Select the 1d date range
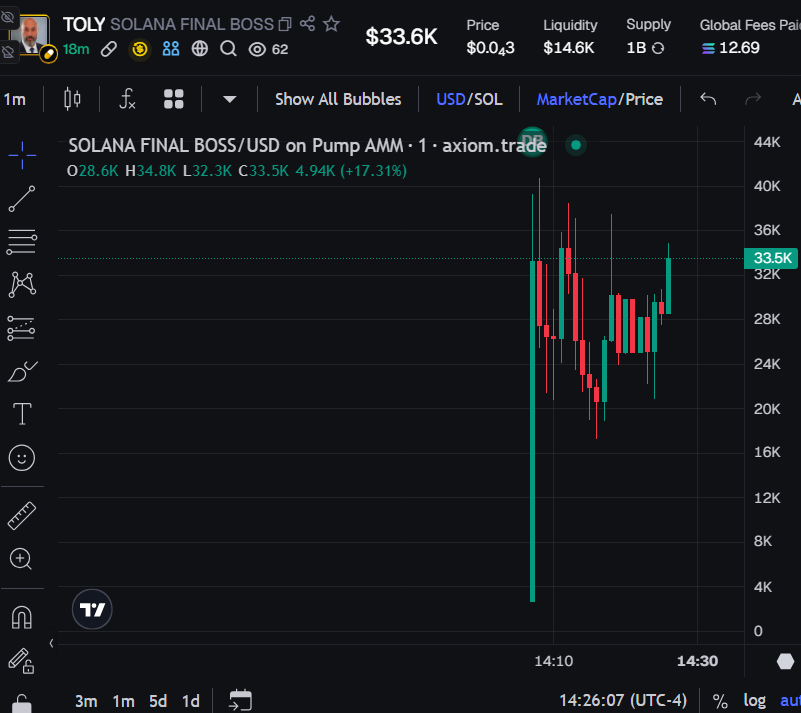The image size is (801, 713). pyautogui.click(x=191, y=701)
